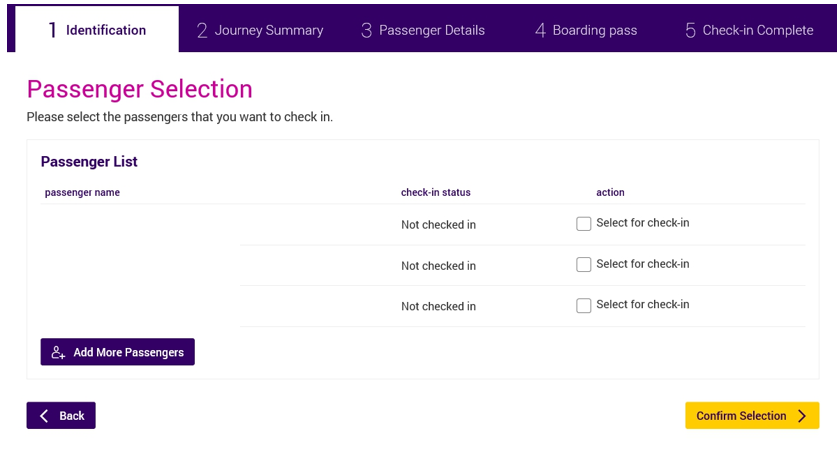
Task: Click the Add More Passengers button
Action: (117, 352)
